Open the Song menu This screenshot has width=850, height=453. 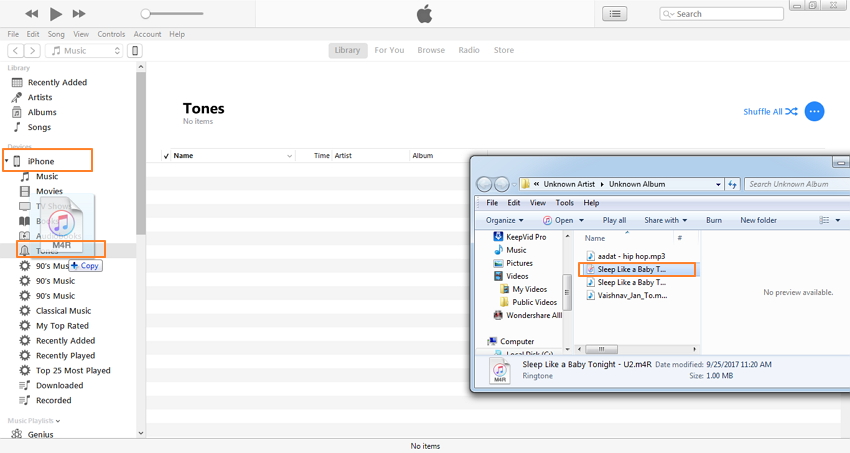click(x=56, y=34)
